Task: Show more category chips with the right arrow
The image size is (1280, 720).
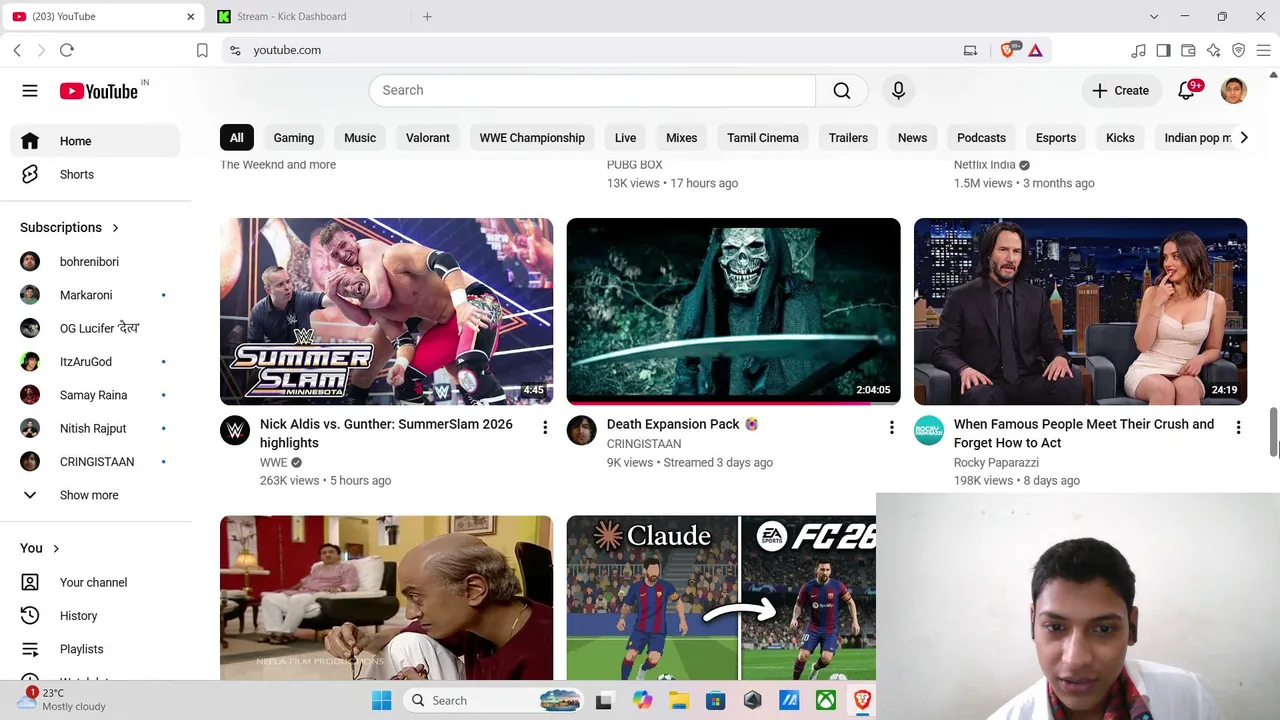Action: coord(1244,138)
